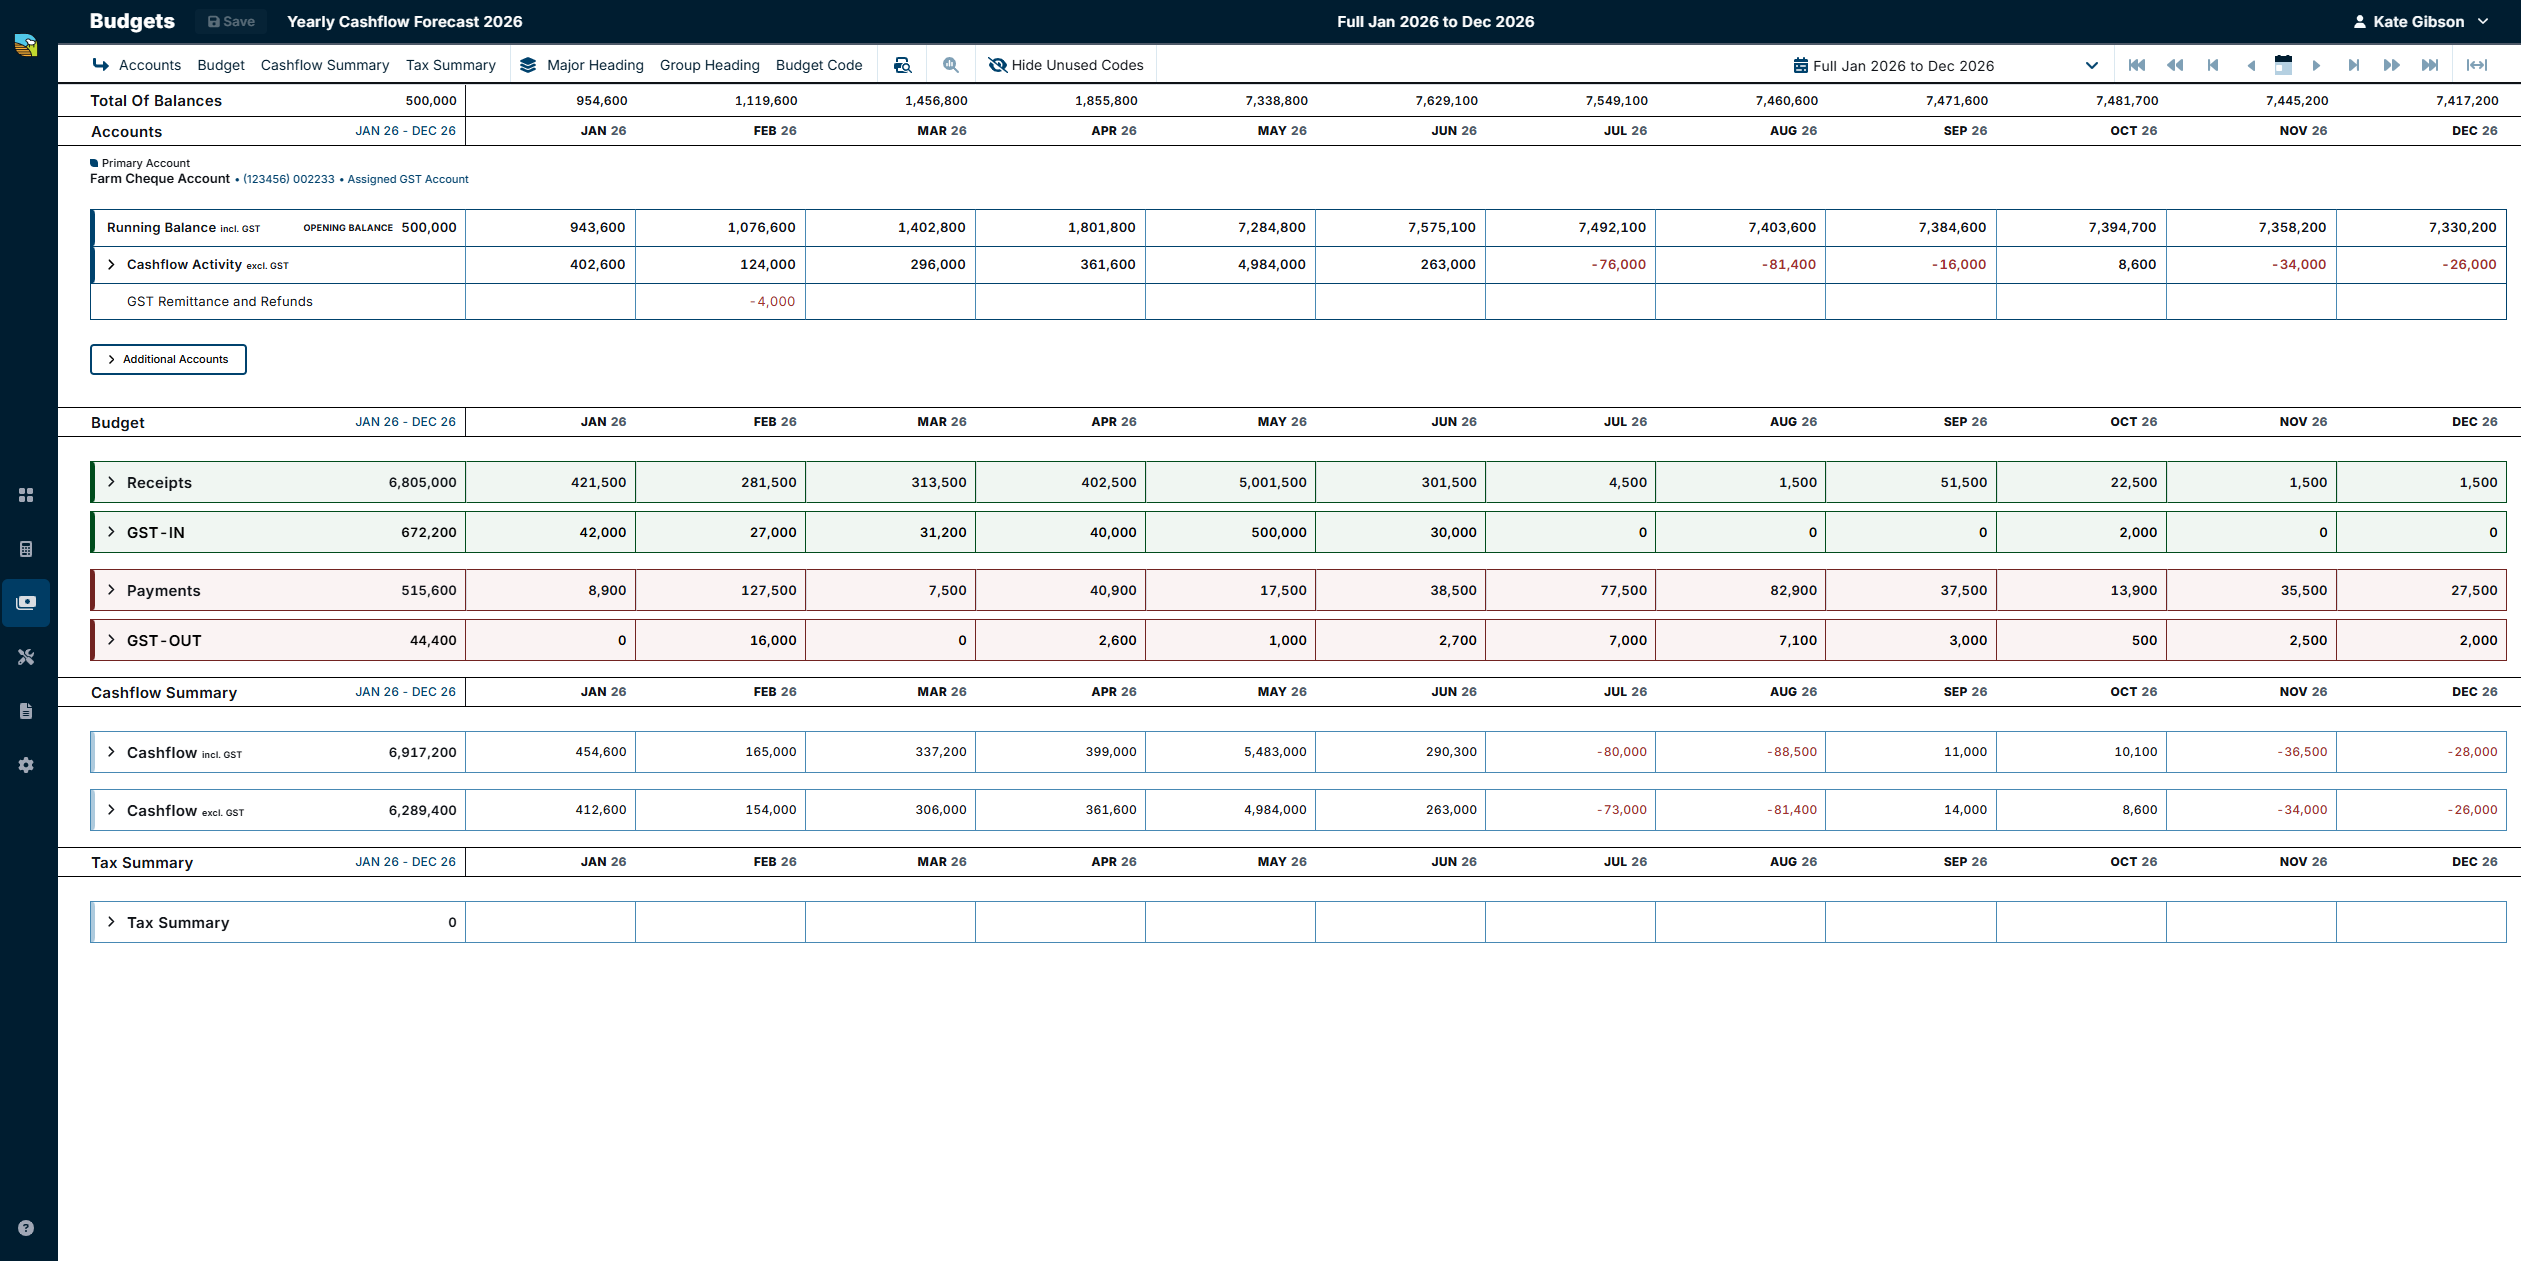
Task: Click the Assigned GST Account link
Action: 408,179
